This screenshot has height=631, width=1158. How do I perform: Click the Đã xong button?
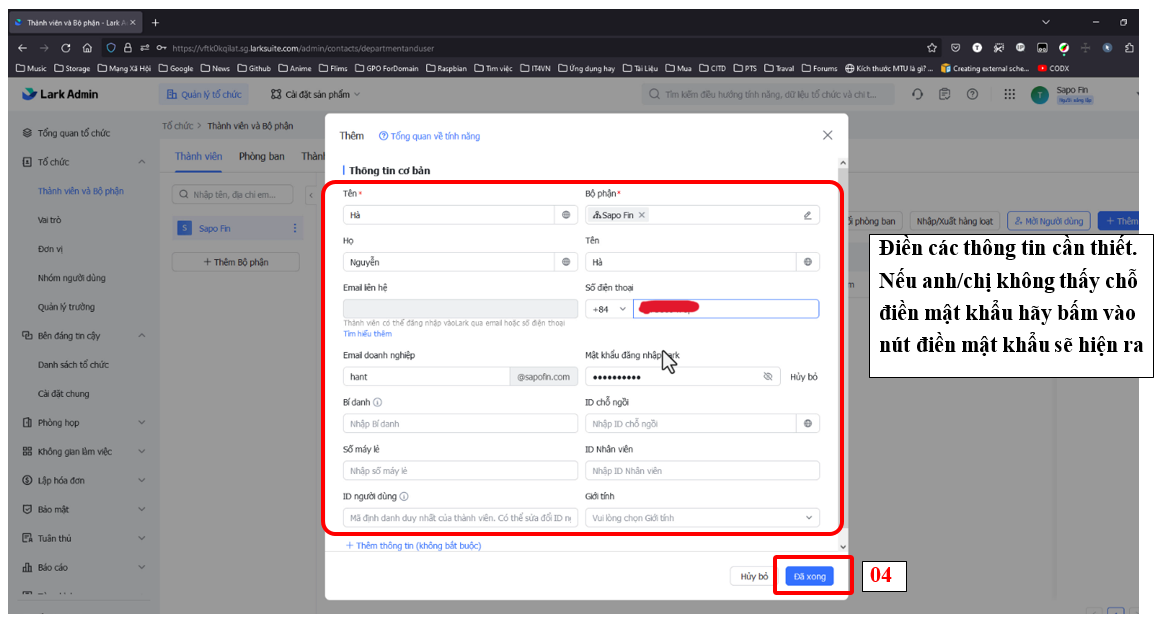tap(809, 577)
